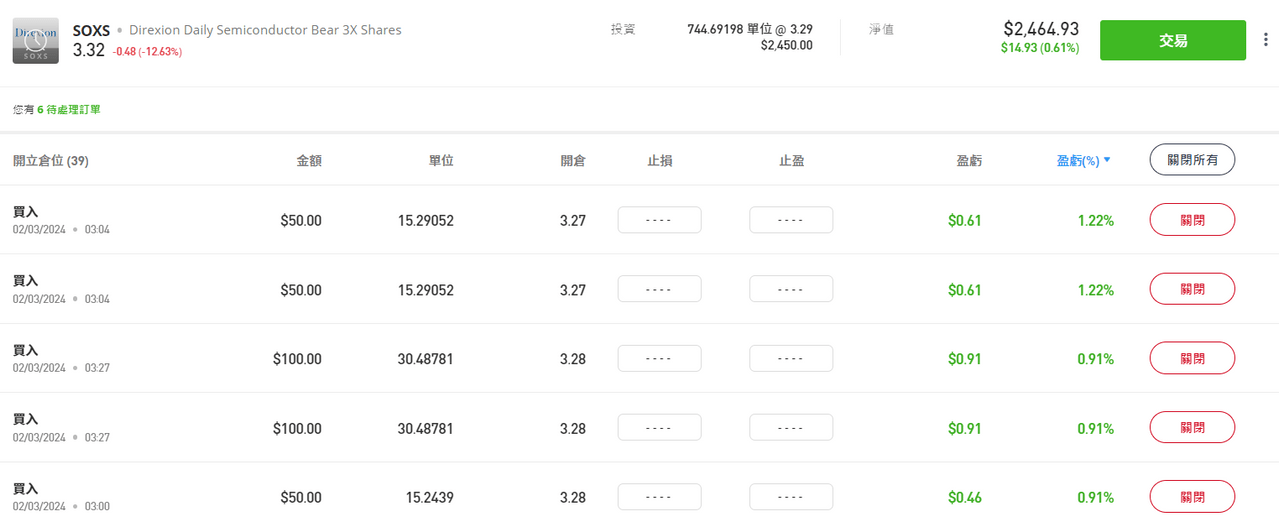The width and height of the screenshot is (1279, 527).
Task: Sort by 金額 amount column header
Action: 309,160
